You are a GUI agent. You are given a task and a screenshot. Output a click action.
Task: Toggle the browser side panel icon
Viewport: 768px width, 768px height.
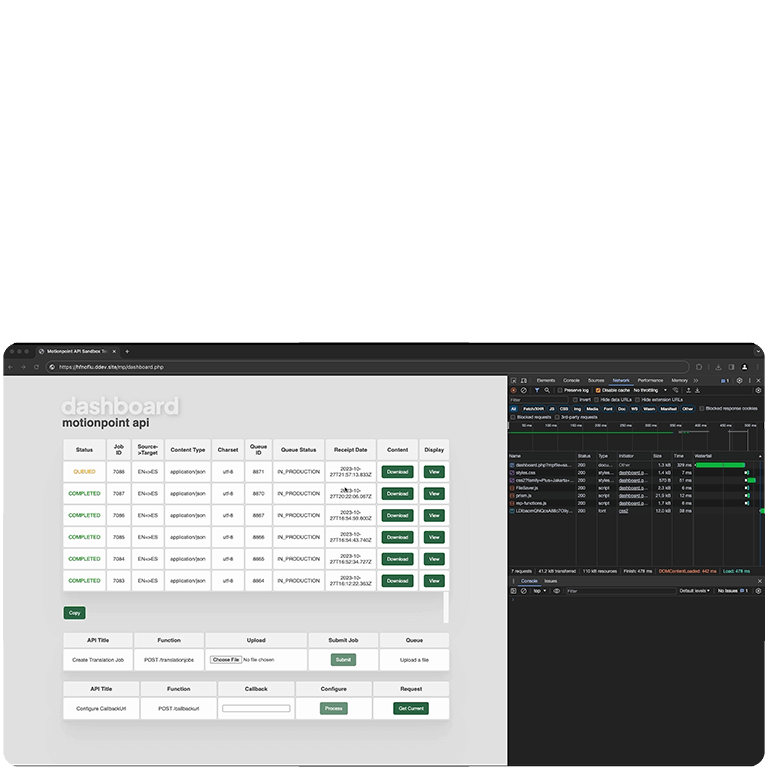click(731, 367)
